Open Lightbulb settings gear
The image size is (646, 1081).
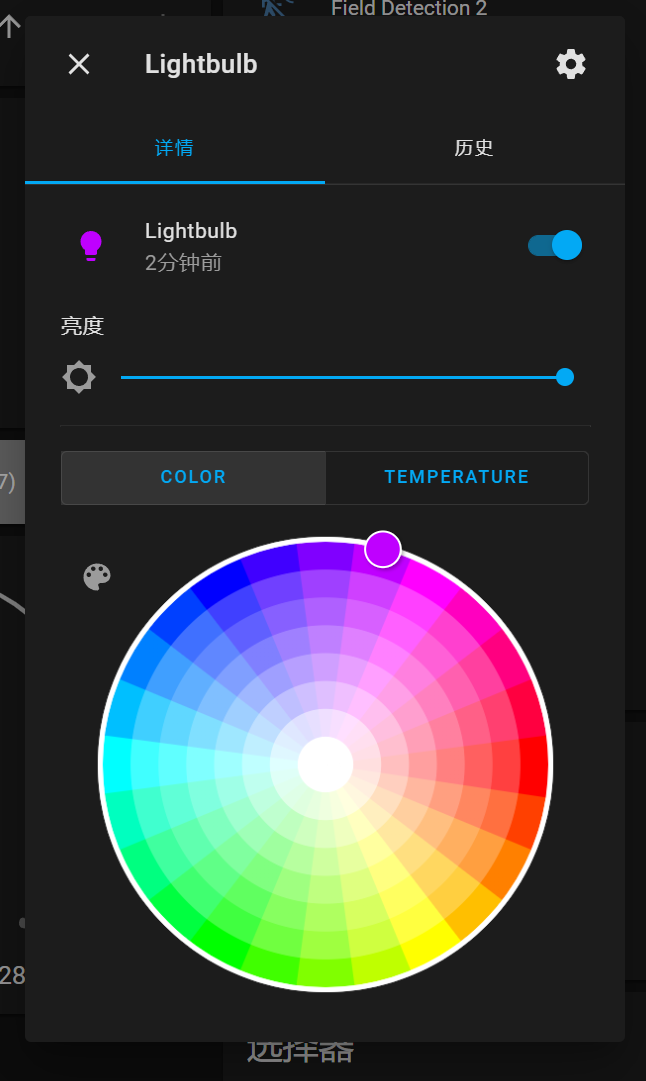tap(571, 65)
